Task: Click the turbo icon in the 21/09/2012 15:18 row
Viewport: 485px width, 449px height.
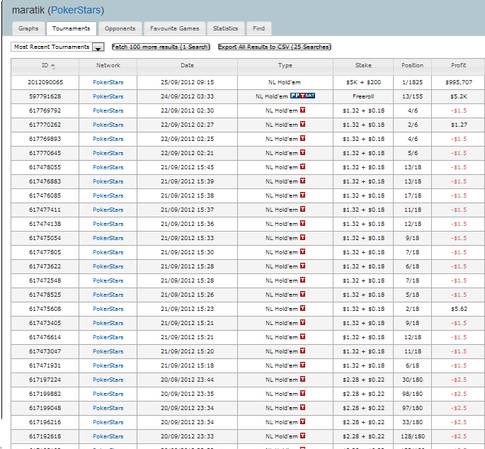Action: point(303,365)
